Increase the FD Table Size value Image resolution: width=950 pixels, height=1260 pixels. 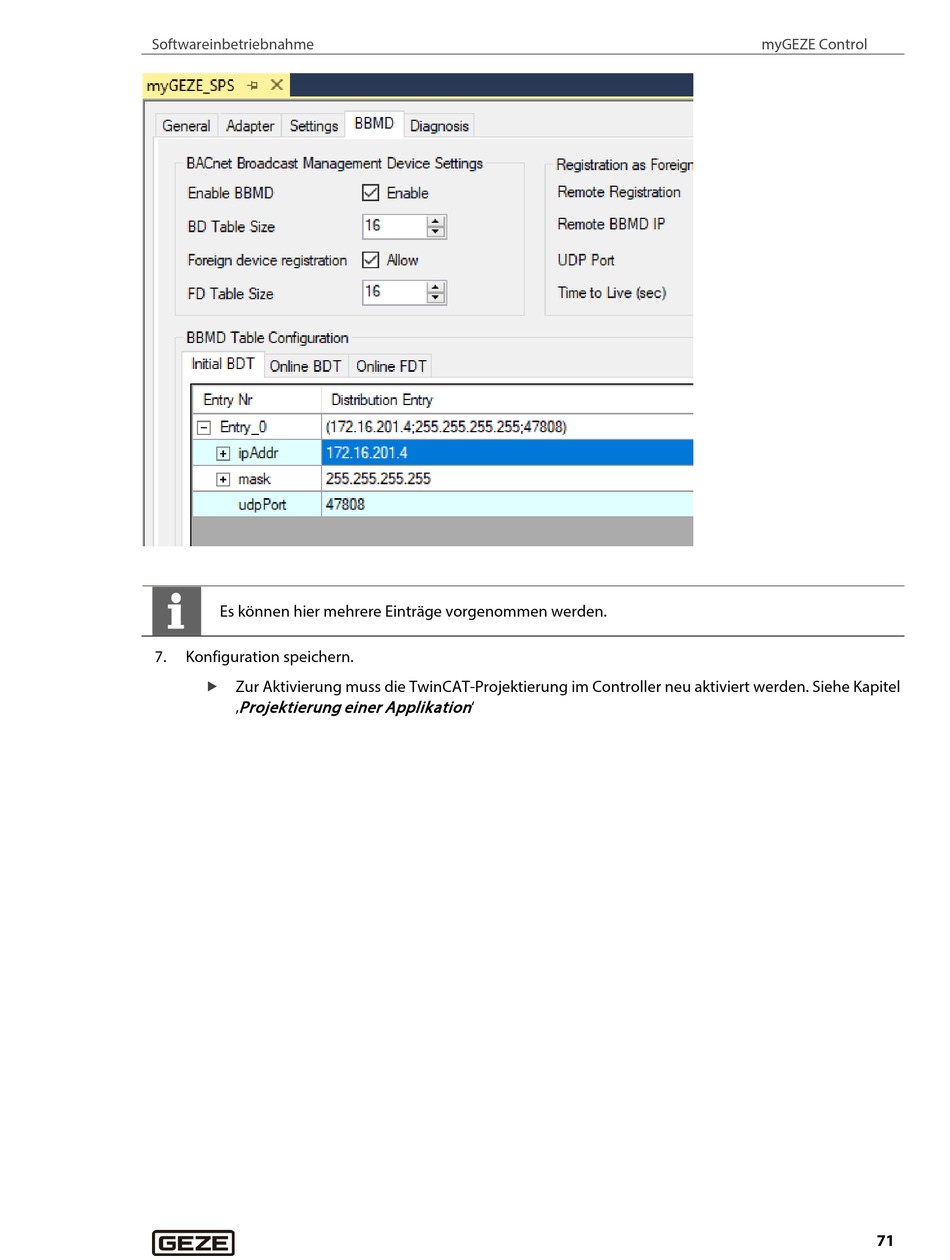(435, 287)
